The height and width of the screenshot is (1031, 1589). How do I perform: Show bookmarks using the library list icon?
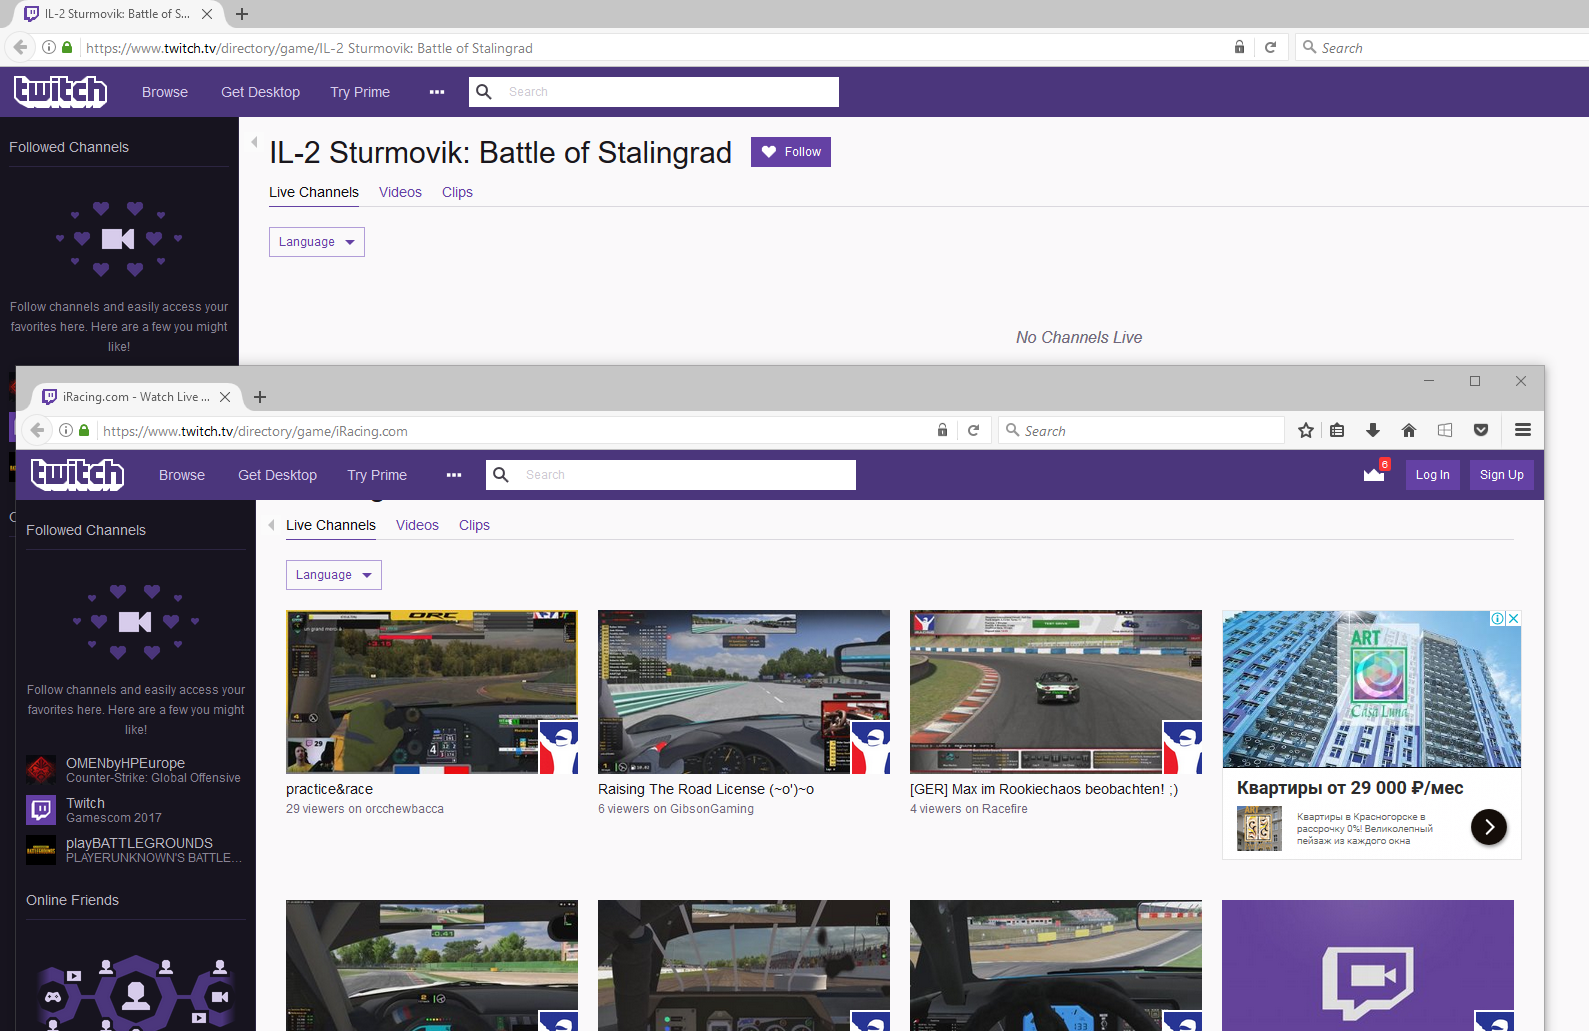coord(1337,430)
